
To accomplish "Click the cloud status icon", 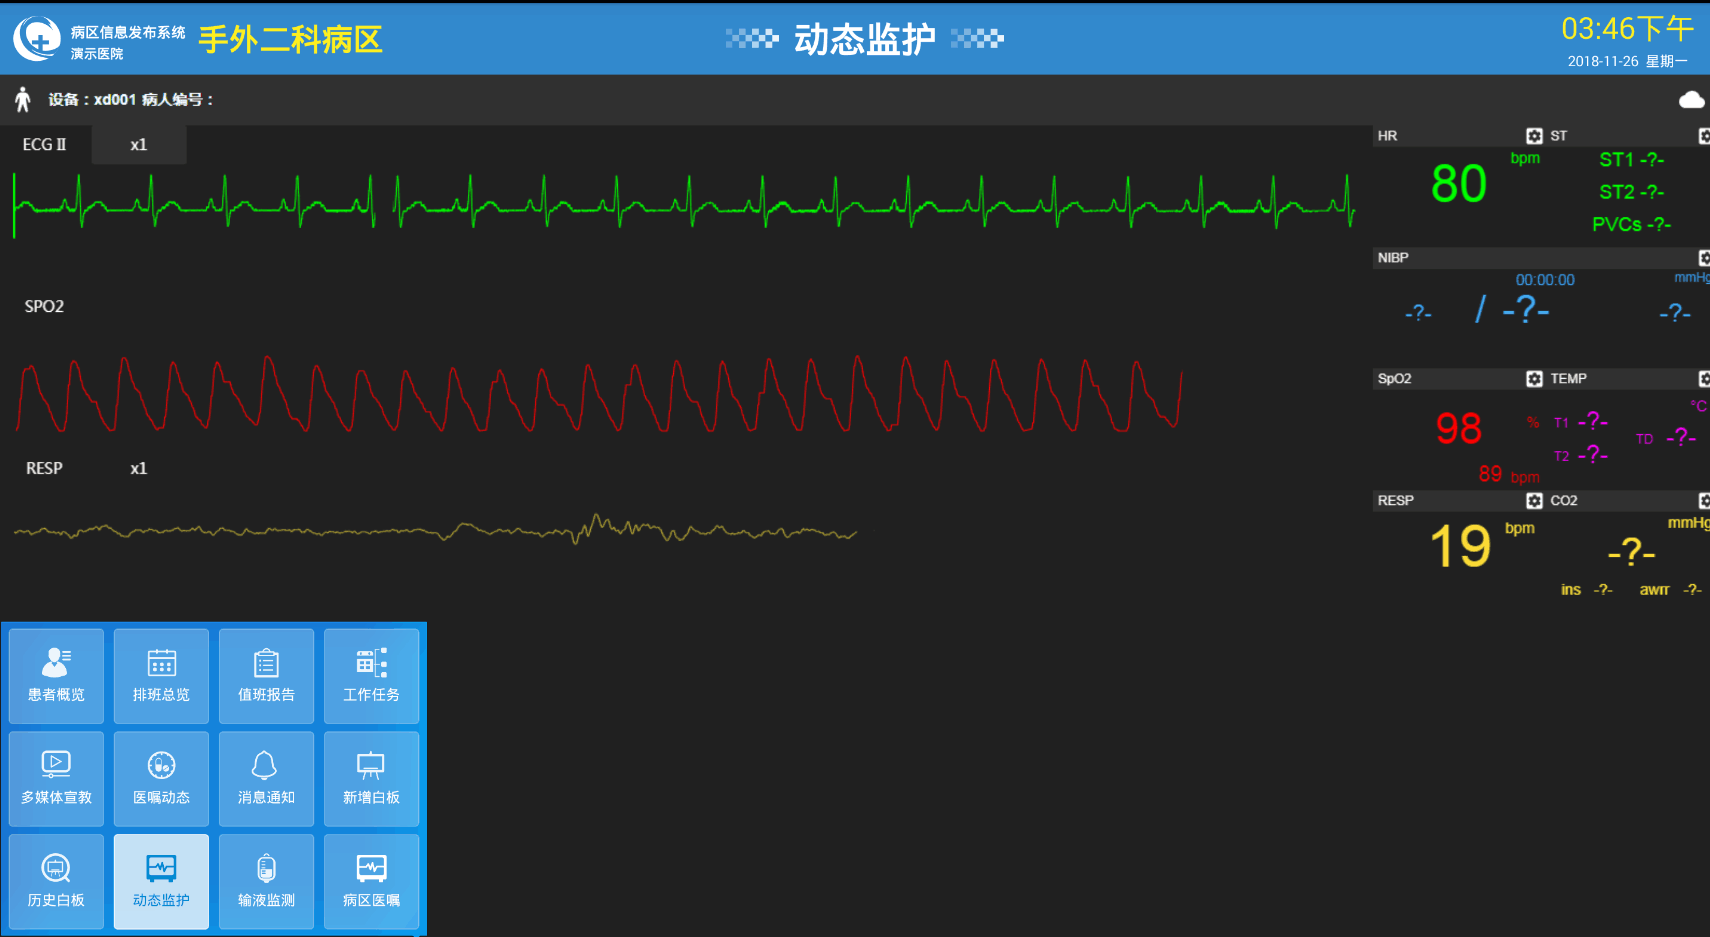I will tap(1691, 100).
